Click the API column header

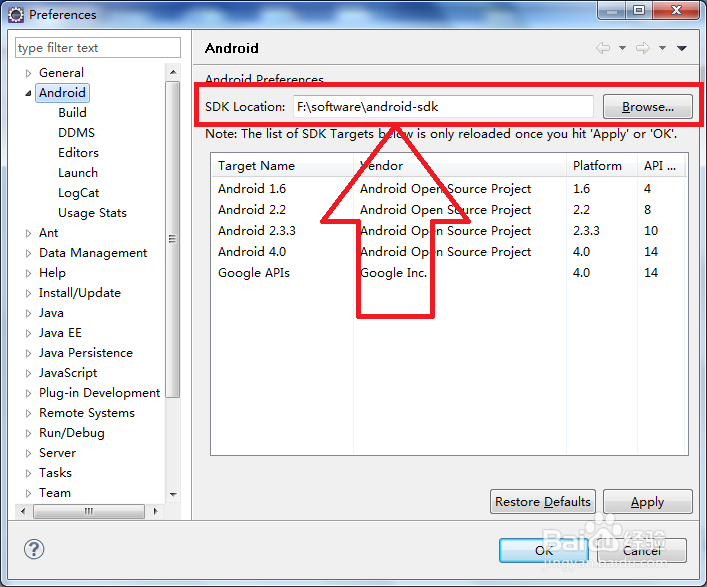point(661,165)
